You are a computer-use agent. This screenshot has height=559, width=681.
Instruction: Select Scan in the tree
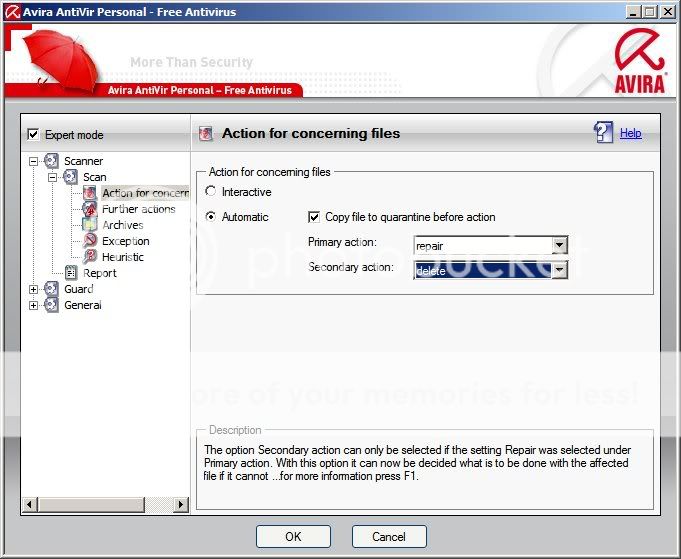[x=95, y=177]
